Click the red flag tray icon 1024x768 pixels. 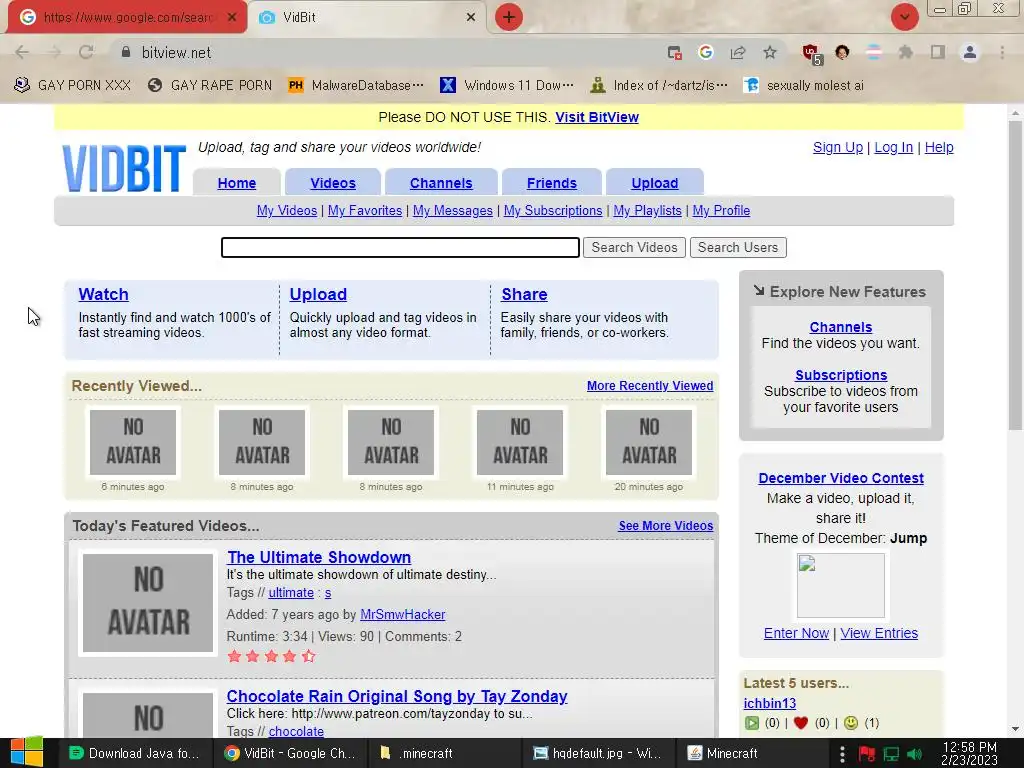[x=867, y=754]
